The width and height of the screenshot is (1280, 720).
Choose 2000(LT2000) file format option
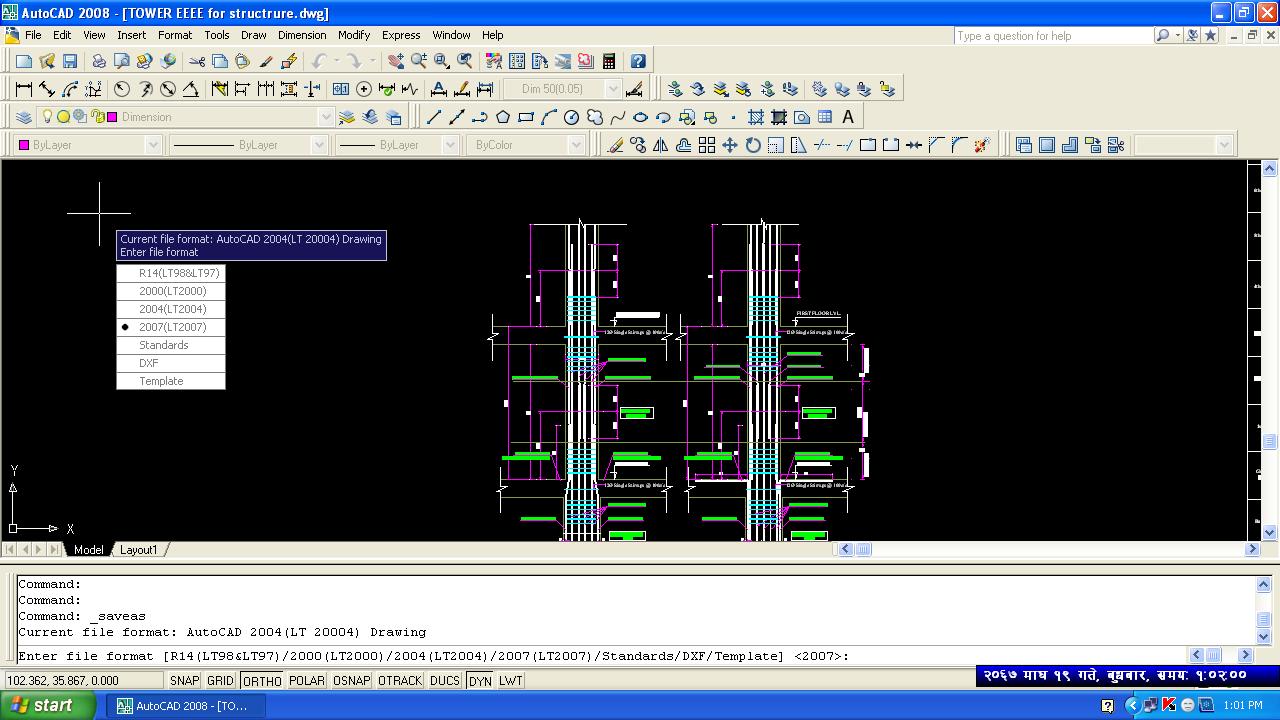(171, 291)
